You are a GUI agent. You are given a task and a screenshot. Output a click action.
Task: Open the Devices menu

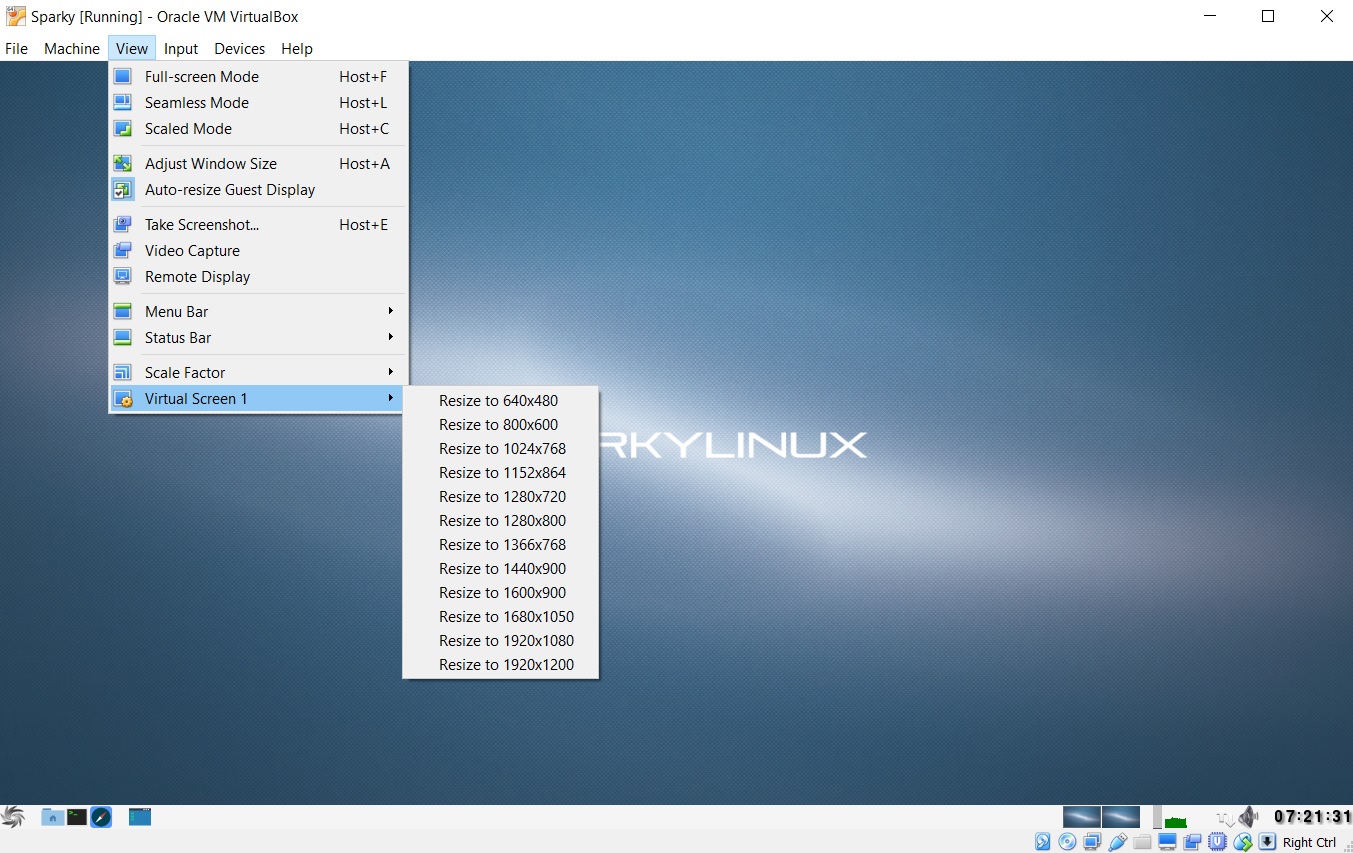240,48
